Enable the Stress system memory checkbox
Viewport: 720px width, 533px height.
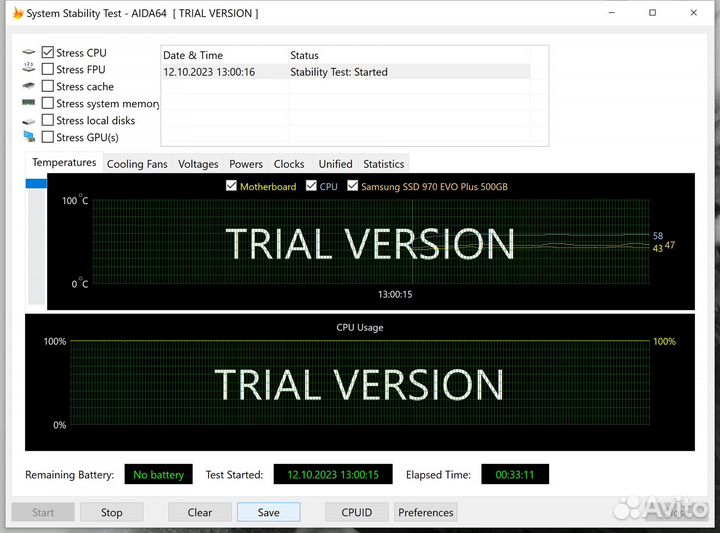pyautogui.click(x=48, y=103)
